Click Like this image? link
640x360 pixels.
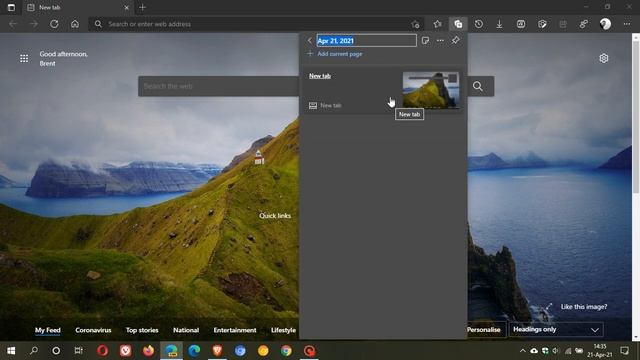584,307
